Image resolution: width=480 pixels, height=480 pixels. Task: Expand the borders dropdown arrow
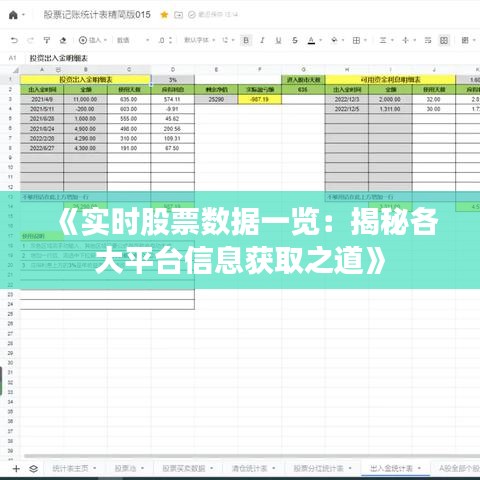click(x=366, y=40)
